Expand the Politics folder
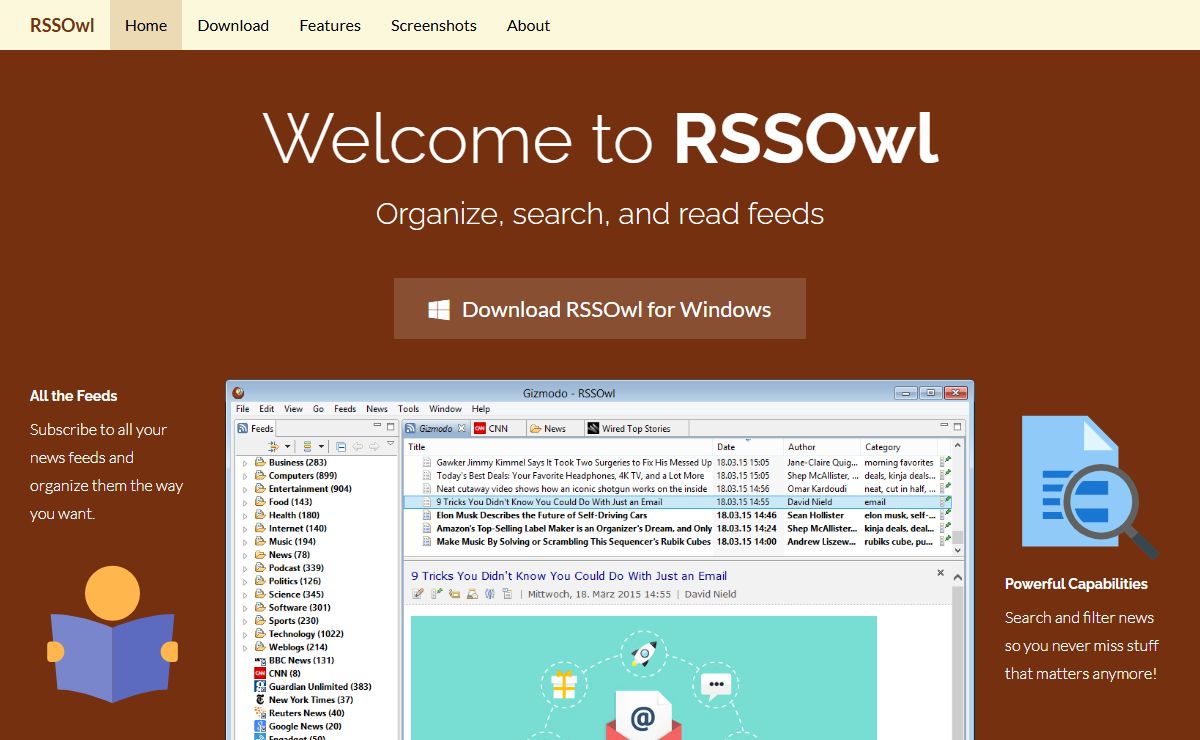Image resolution: width=1200 pixels, height=740 pixels. click(245, 581)
